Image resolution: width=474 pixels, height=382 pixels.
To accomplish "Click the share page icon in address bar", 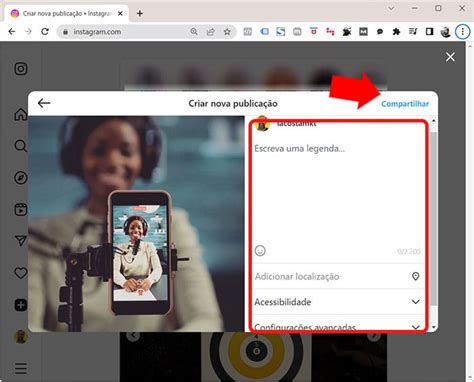I will tap(211, 32).
